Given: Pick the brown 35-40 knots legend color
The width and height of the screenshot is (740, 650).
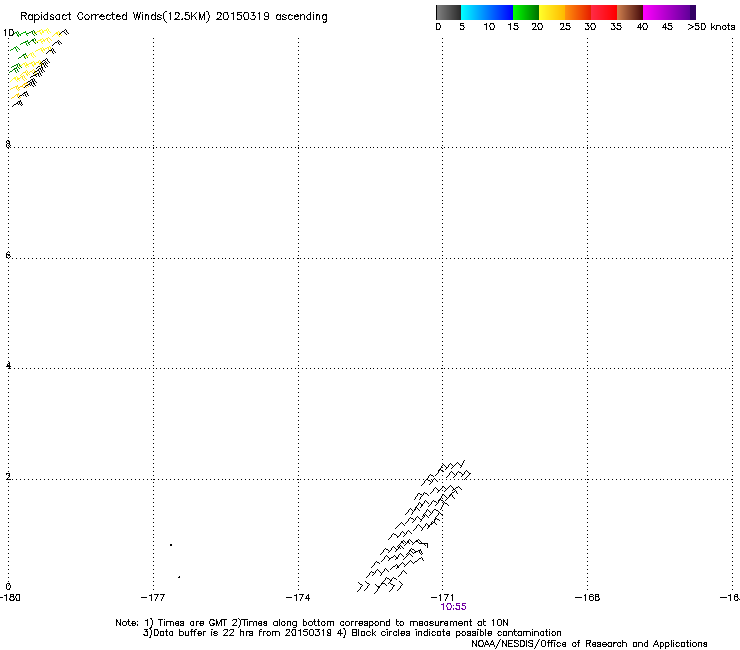Looking at the screenshot, I should 630,12.
